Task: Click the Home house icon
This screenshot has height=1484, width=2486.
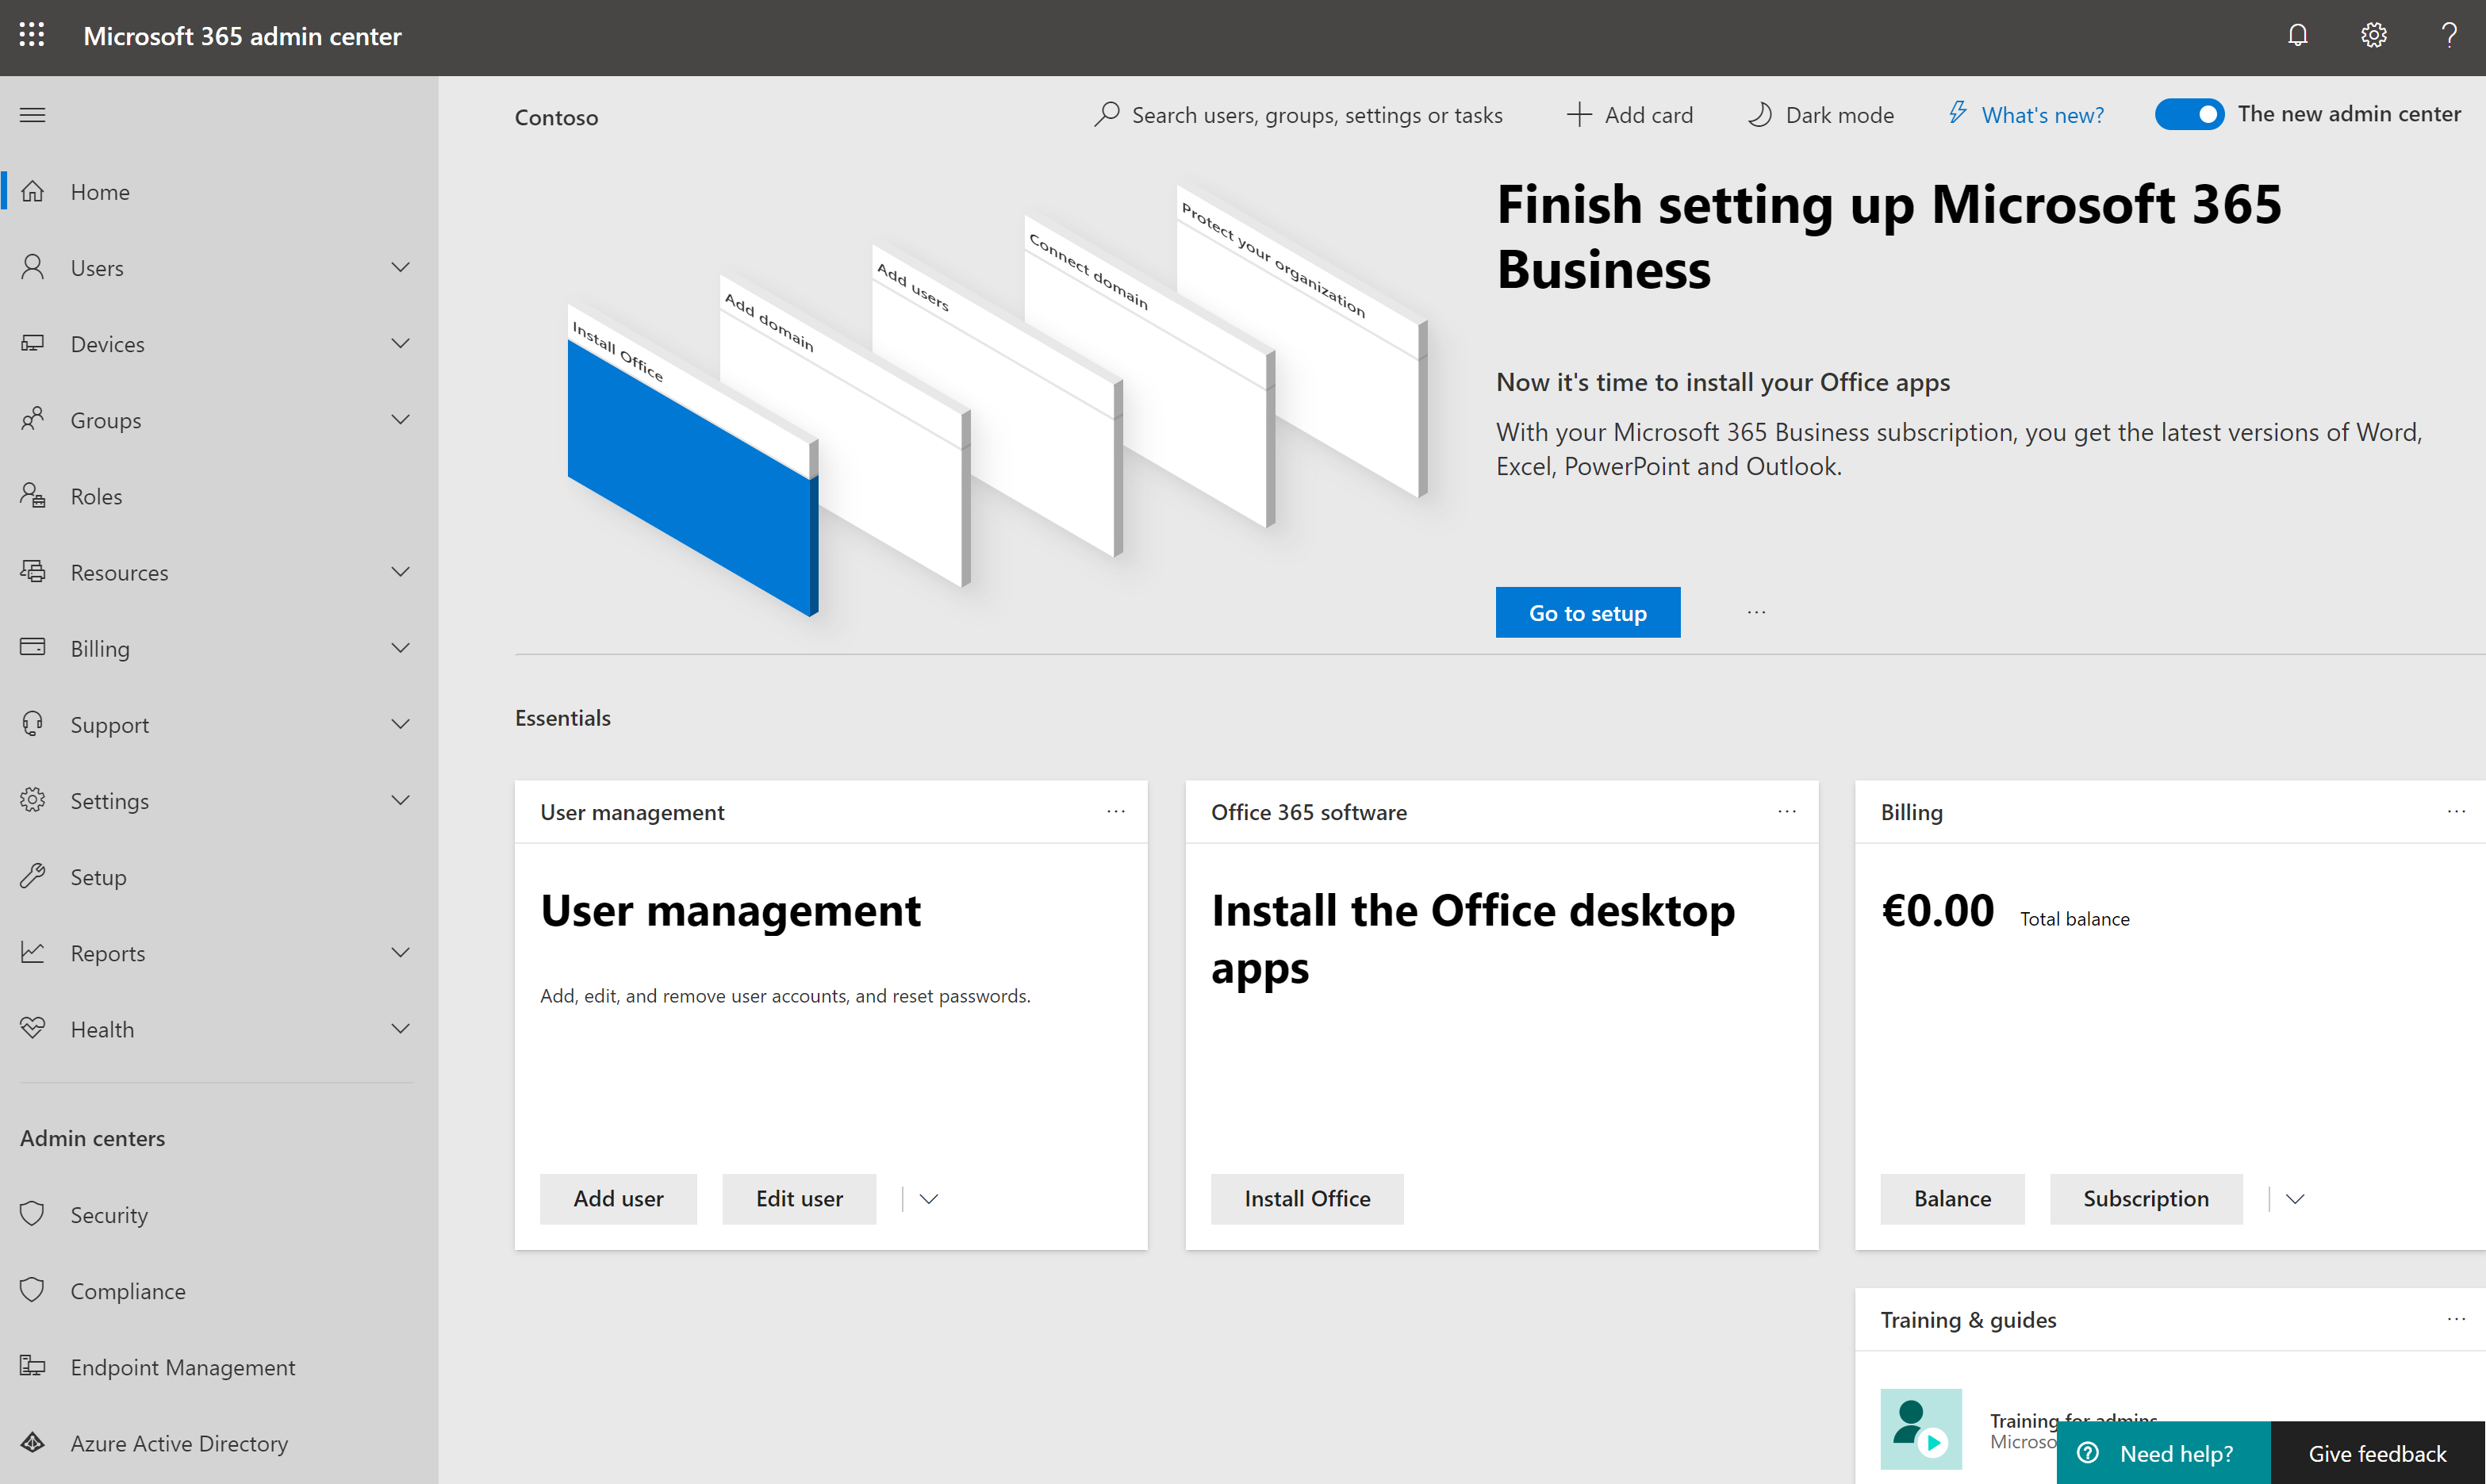Action: pos(32,190)
